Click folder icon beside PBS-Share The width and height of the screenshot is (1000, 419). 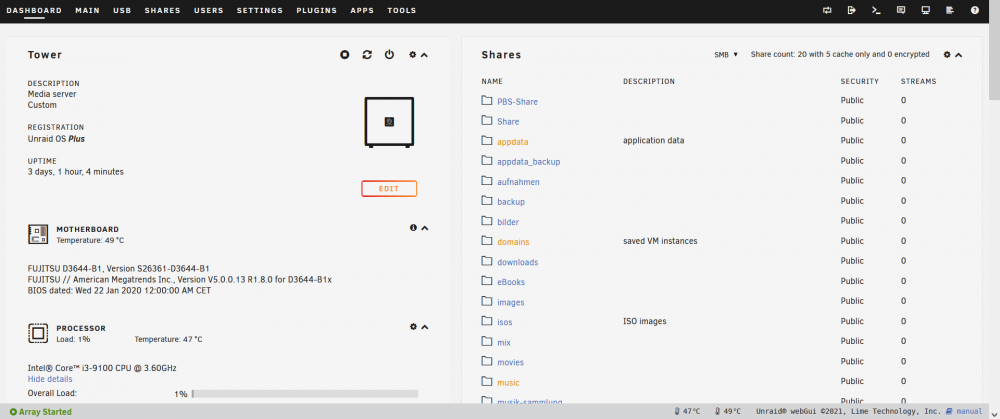pos(487,100)
